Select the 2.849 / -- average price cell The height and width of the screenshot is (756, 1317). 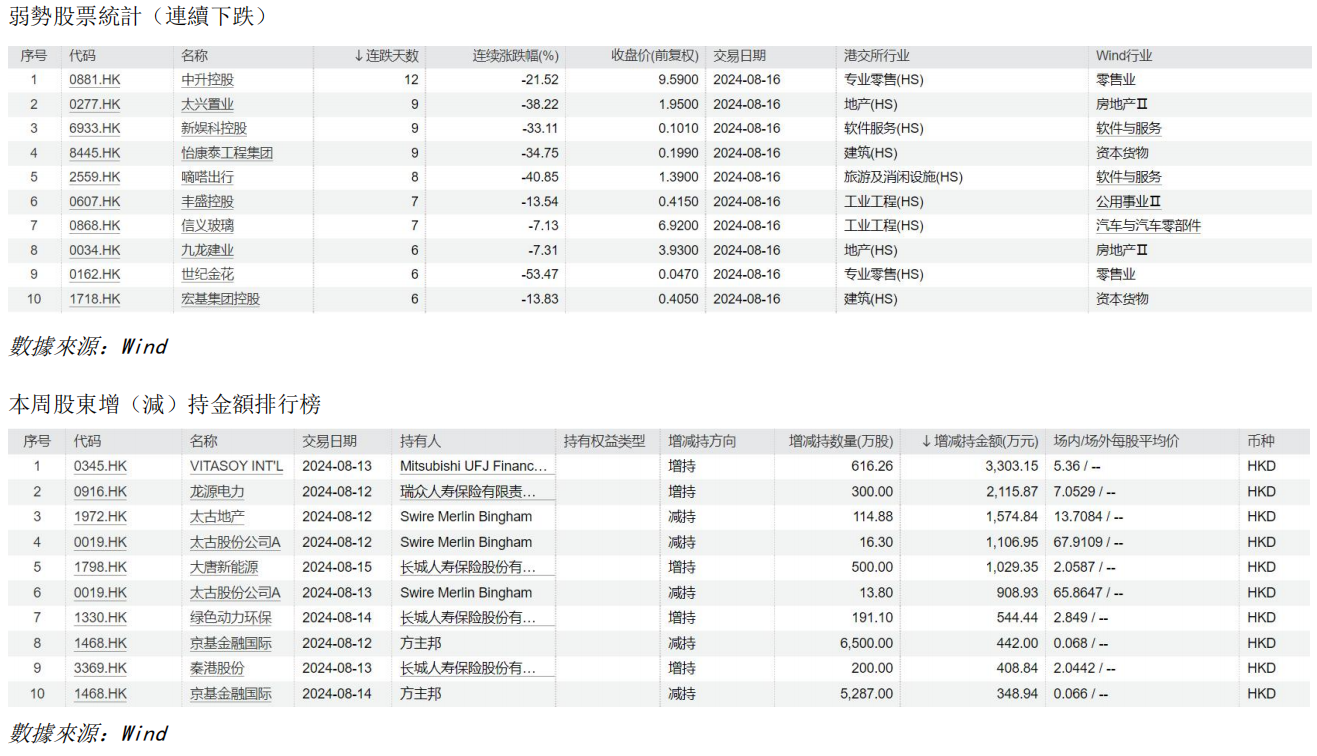point(1084,618)
